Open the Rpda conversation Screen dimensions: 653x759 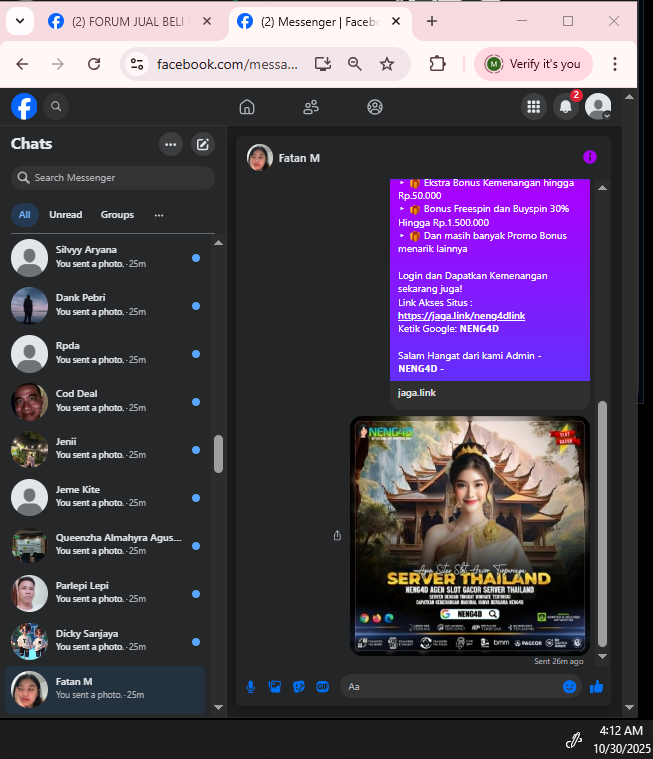tap(106, 353)
